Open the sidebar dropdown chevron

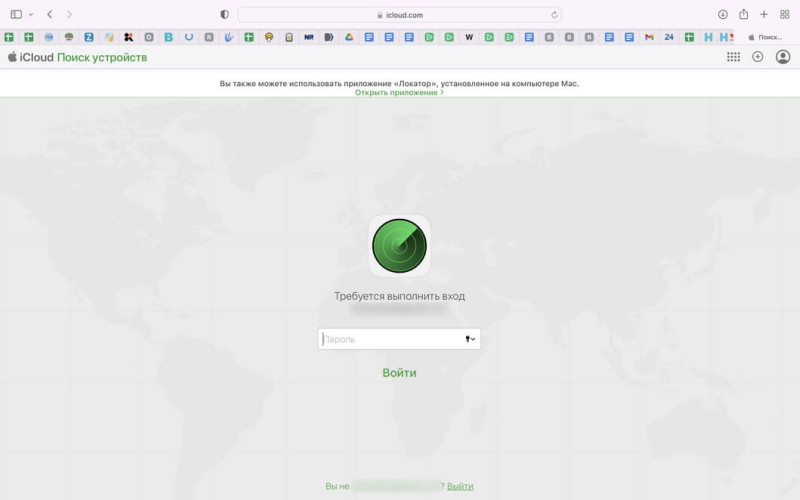31,15
